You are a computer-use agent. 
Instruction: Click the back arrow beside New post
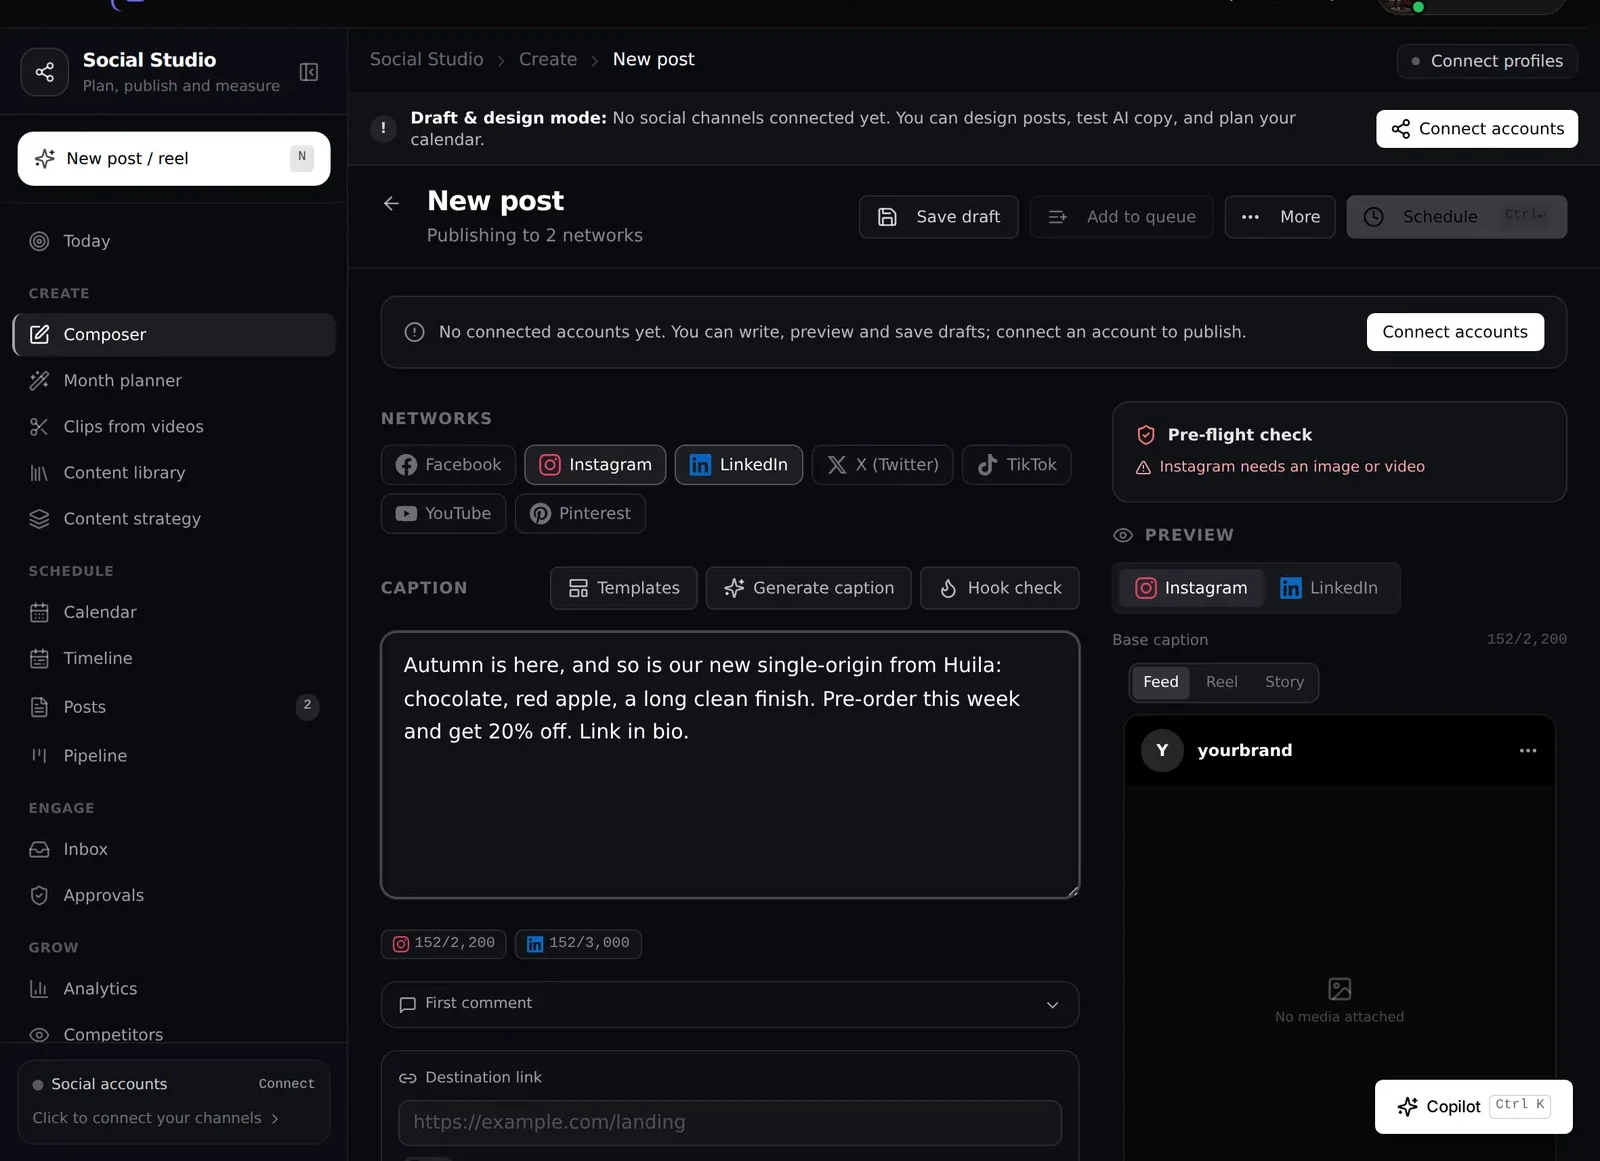point(391,204)
